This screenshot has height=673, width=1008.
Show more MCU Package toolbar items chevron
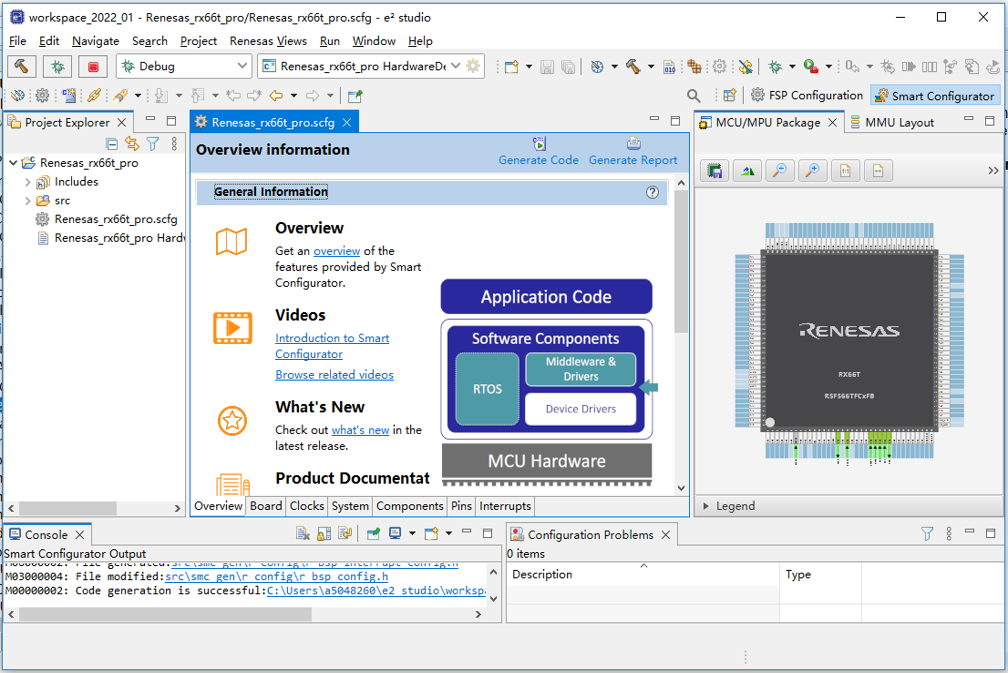click(993, 170)
